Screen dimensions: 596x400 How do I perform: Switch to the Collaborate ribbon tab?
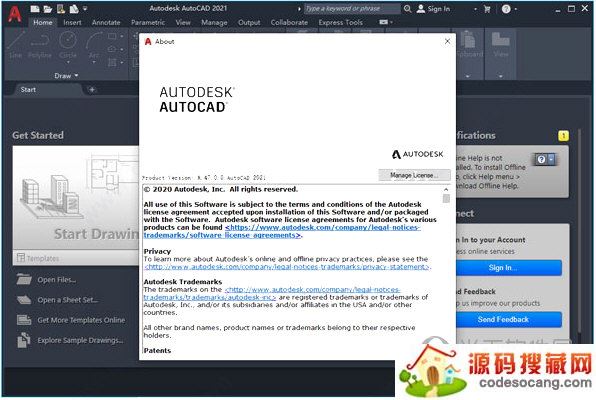(289, 22)
